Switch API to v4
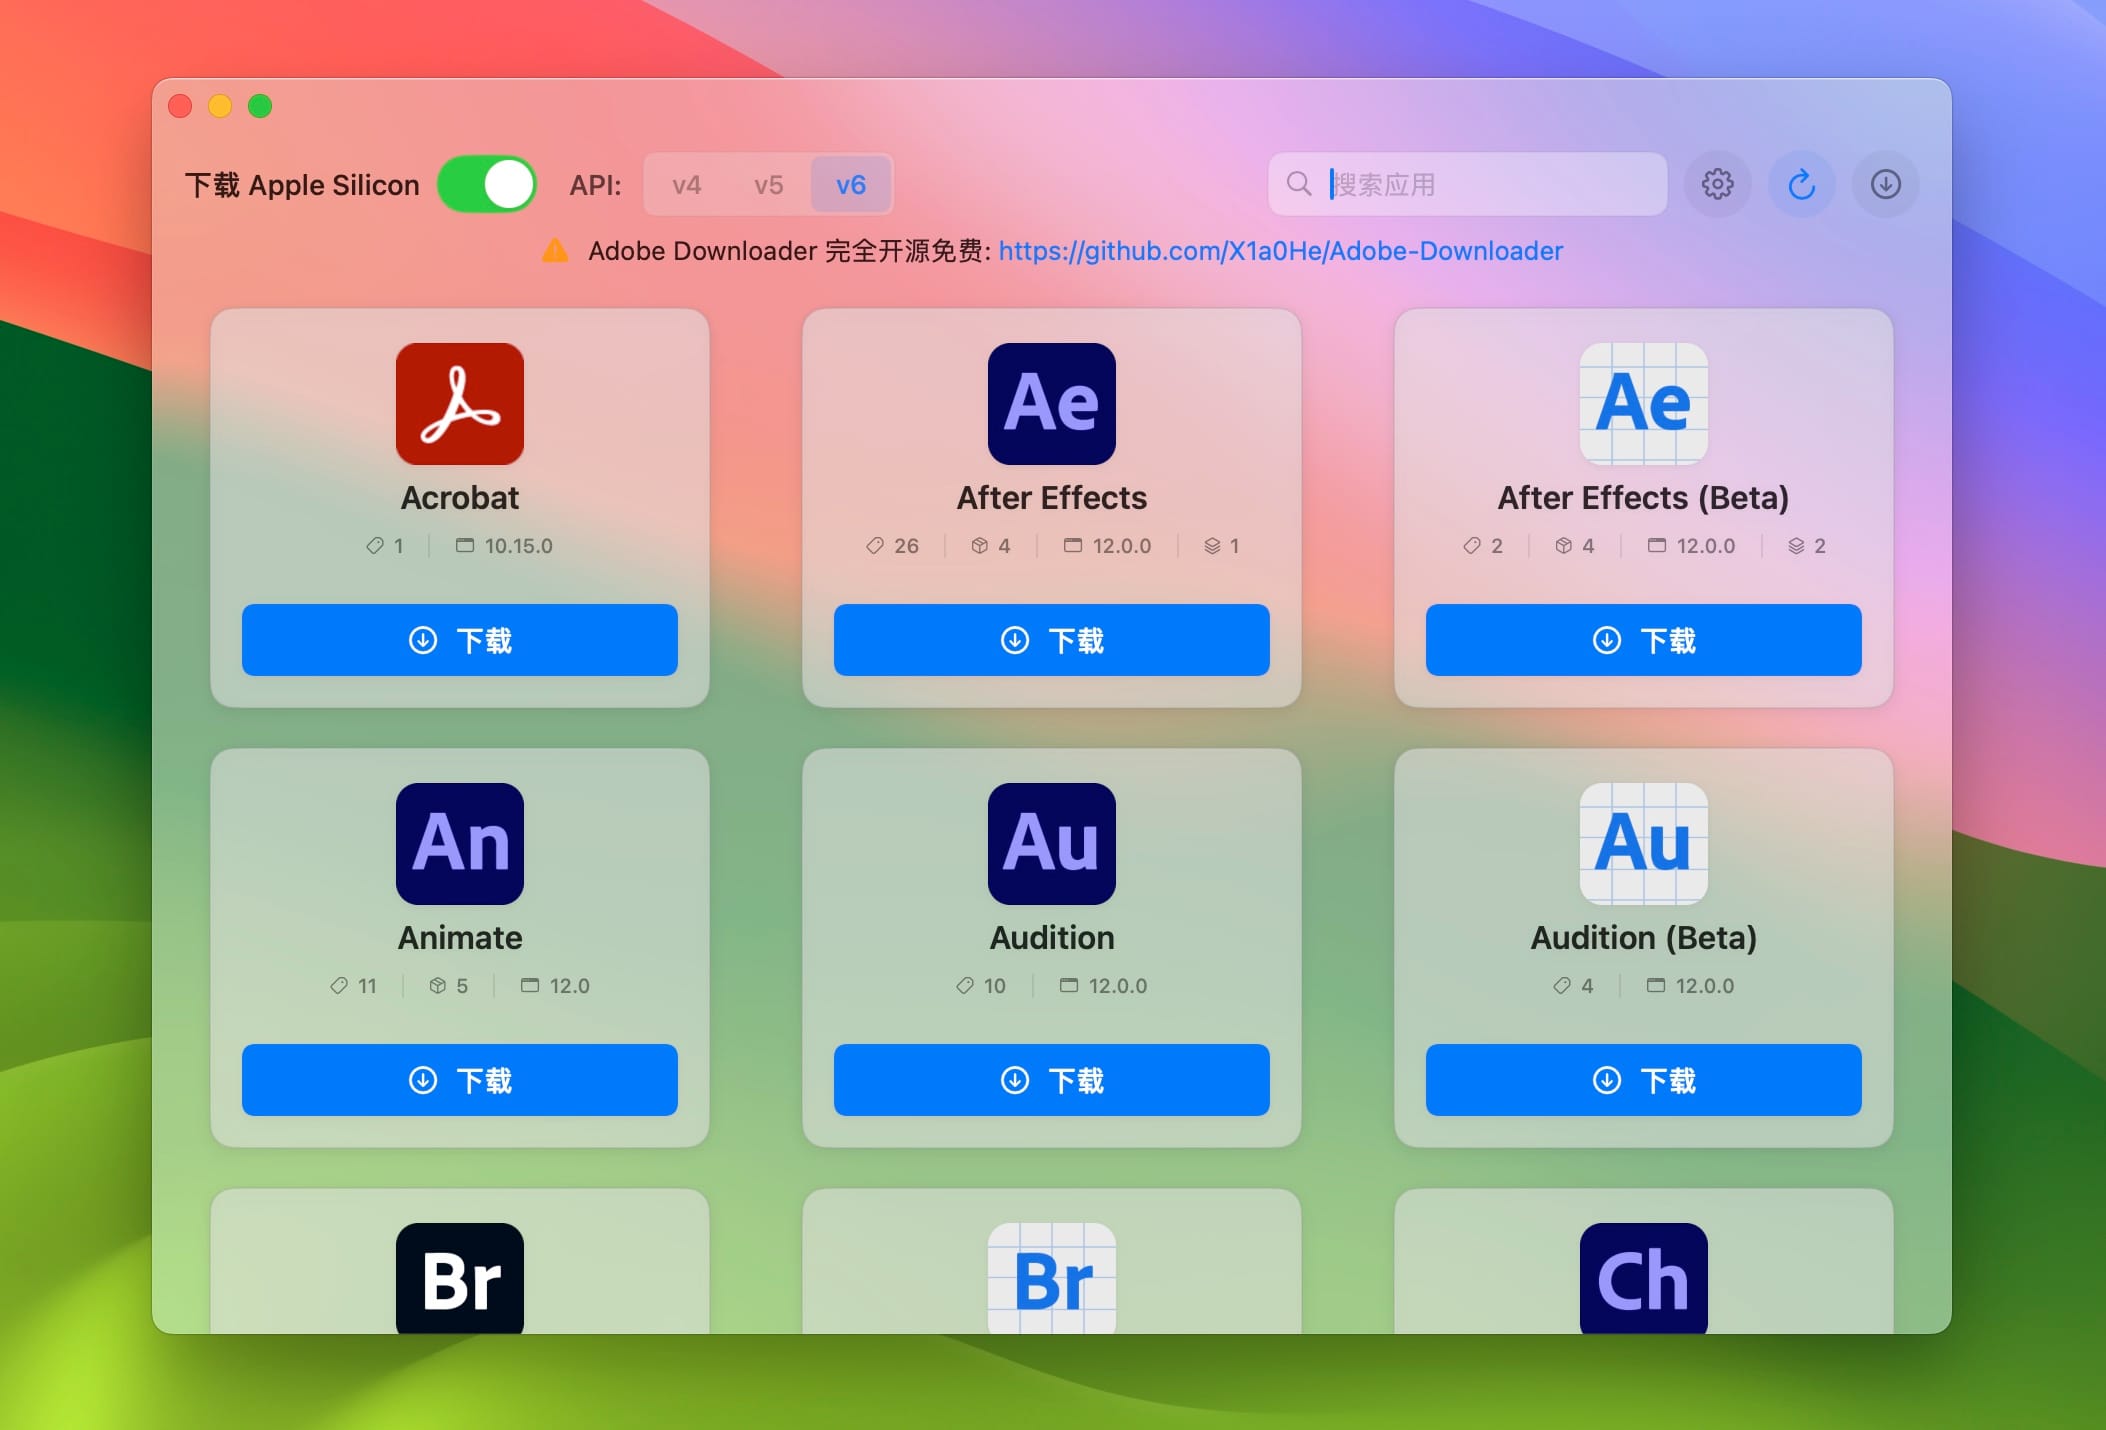2106x1430 pixels. point(686,184)
